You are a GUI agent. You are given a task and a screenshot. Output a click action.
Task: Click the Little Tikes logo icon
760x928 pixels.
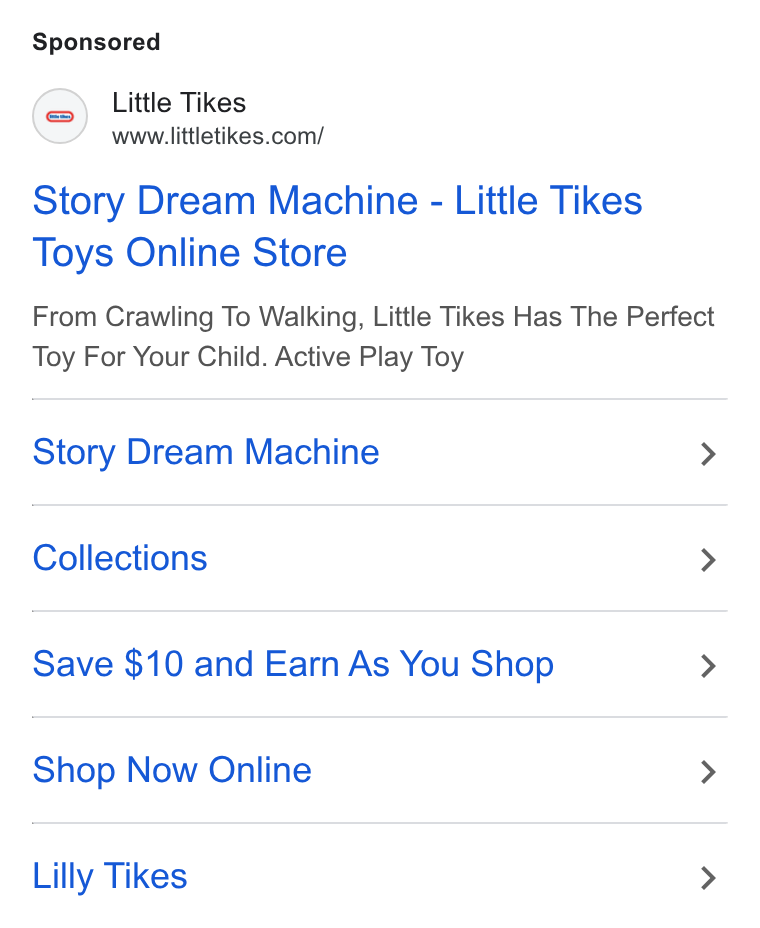(60, 116)
